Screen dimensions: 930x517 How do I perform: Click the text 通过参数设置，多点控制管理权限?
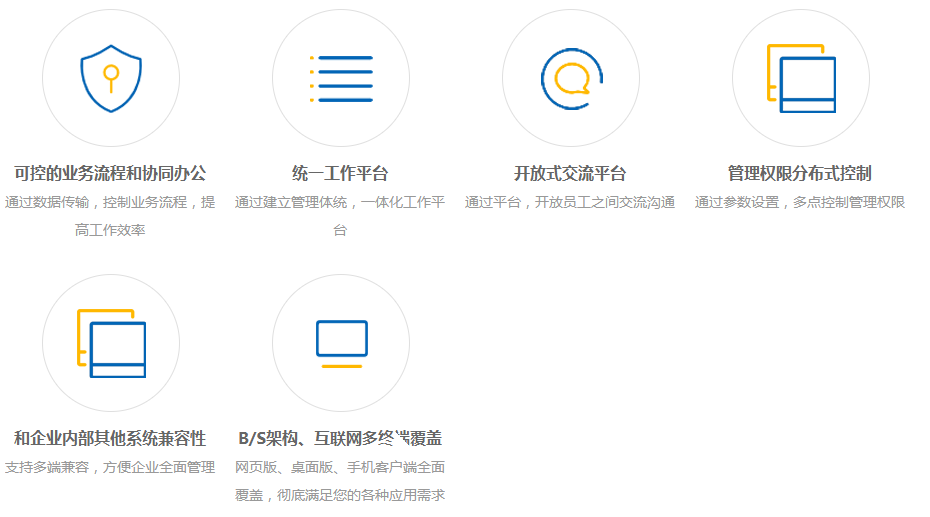pos(800,202)
